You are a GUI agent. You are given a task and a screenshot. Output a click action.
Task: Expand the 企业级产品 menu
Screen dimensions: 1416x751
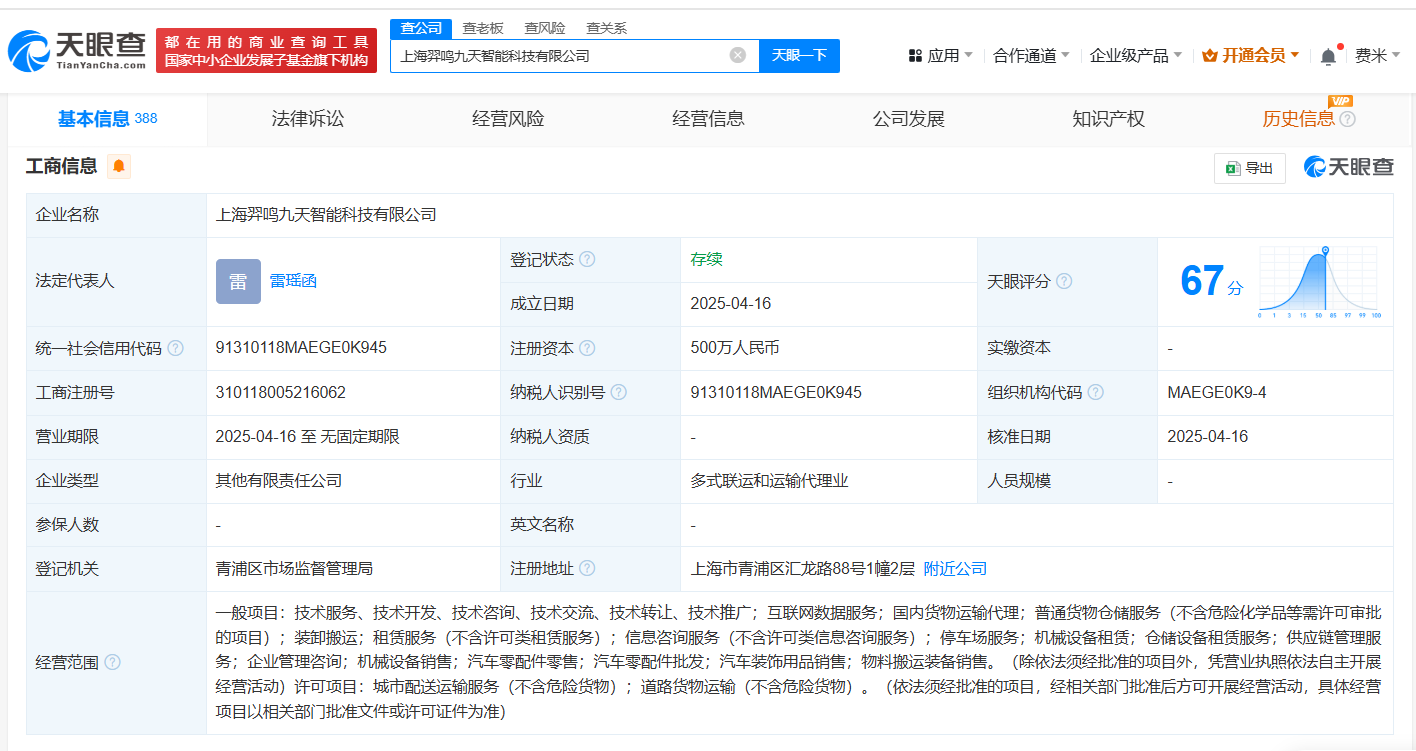click(x=1135, y=56)
